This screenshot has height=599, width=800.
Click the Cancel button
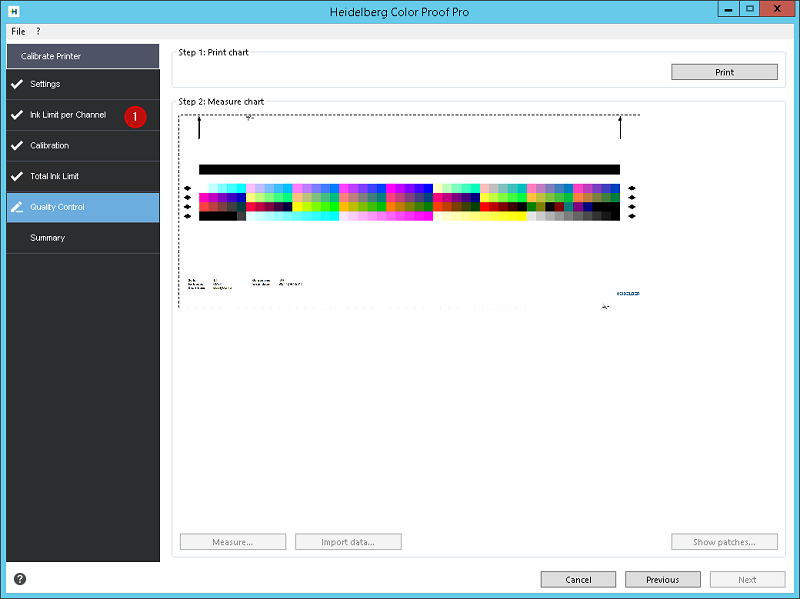click(x=578, y=580)
